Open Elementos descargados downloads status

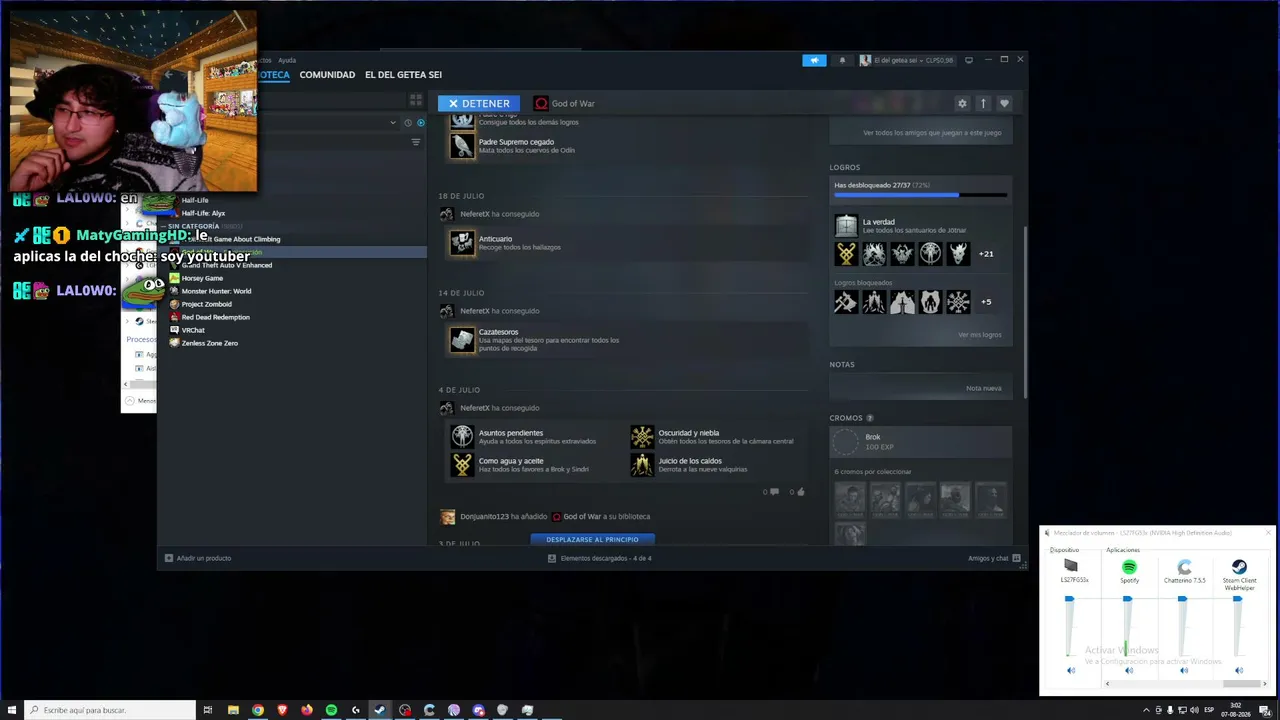point(600,558)
